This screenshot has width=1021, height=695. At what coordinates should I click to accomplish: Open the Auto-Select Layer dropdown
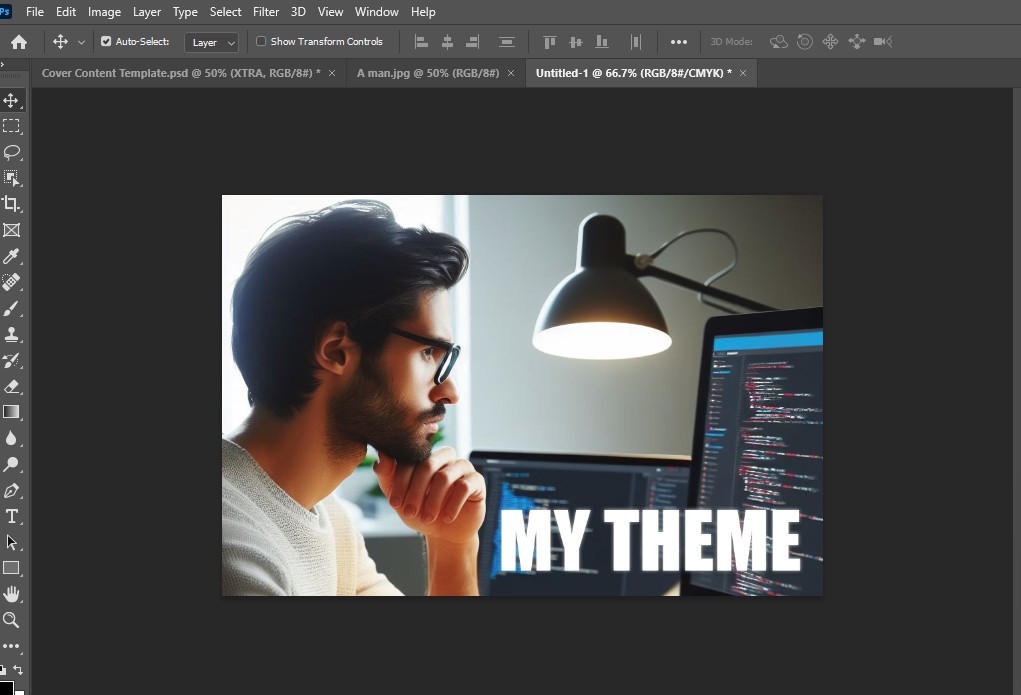click(212, 42)
